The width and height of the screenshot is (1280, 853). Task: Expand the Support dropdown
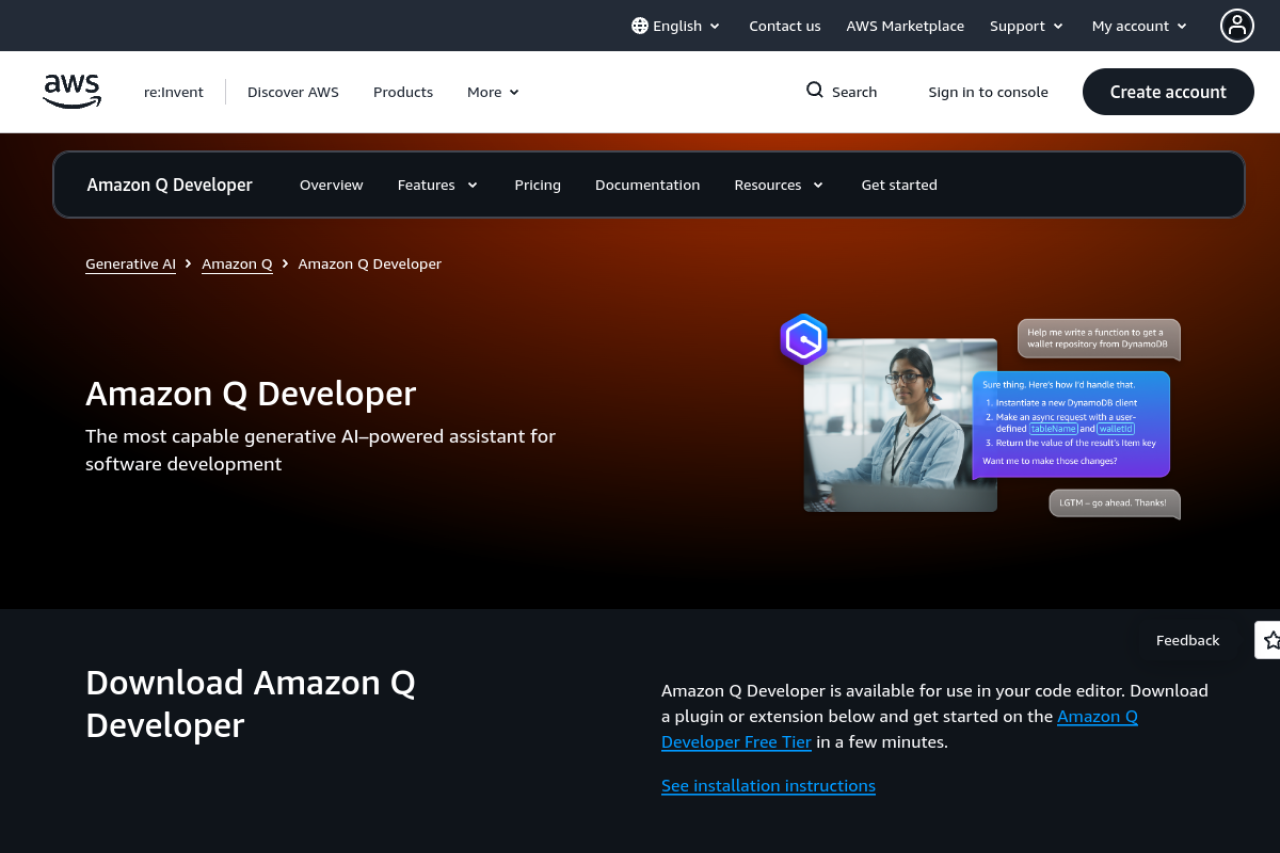pos(1026,26)
